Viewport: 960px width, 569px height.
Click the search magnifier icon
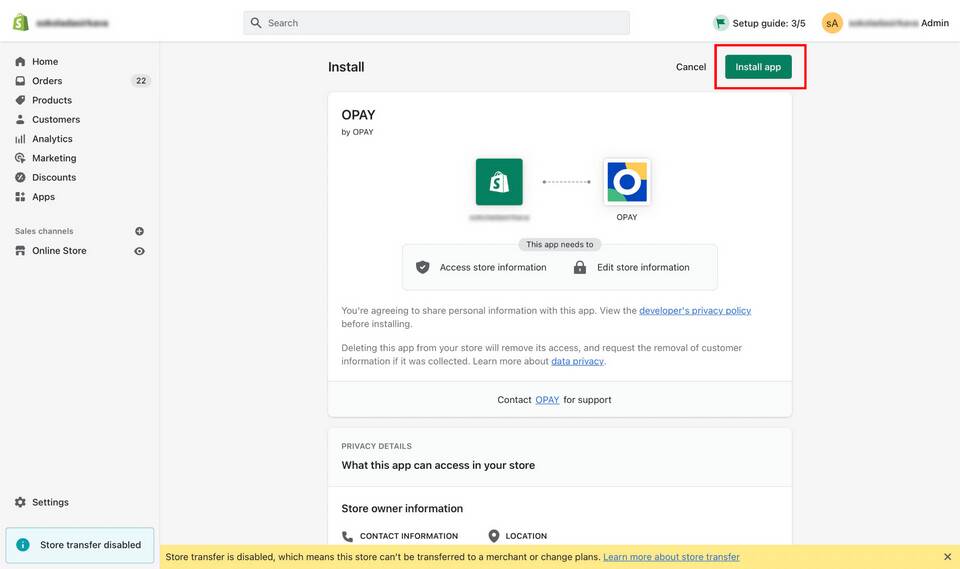coord(256,23)
